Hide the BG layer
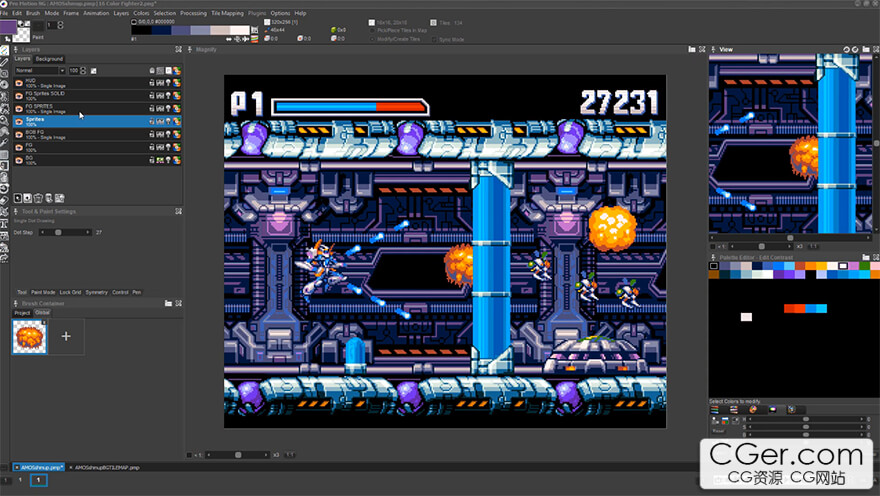 (19, 160)
